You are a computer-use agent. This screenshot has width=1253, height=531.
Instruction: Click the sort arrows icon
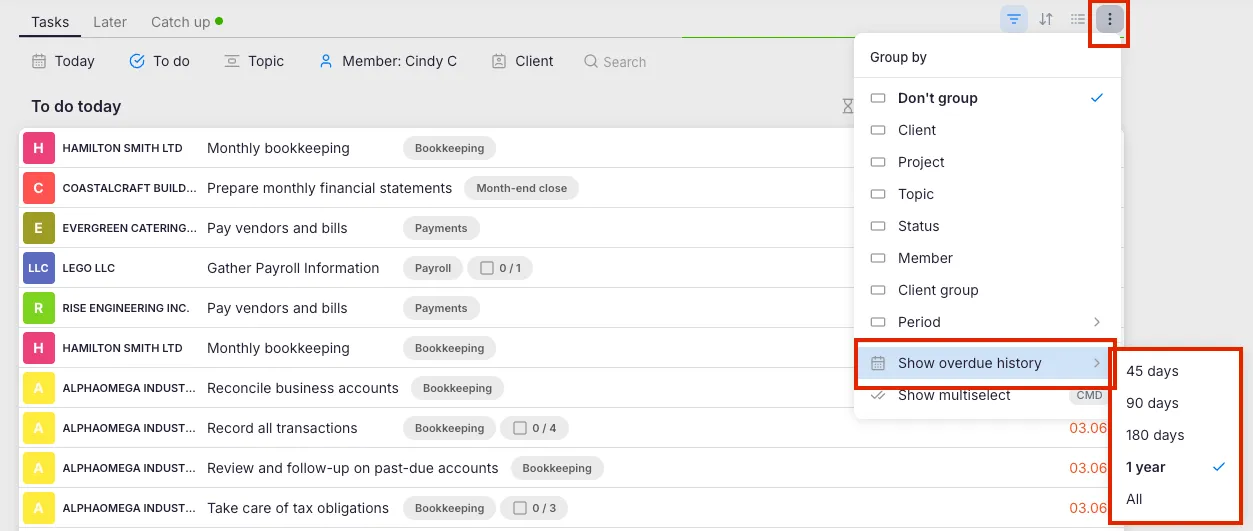pyautogui.click(x=1046, y=19)
